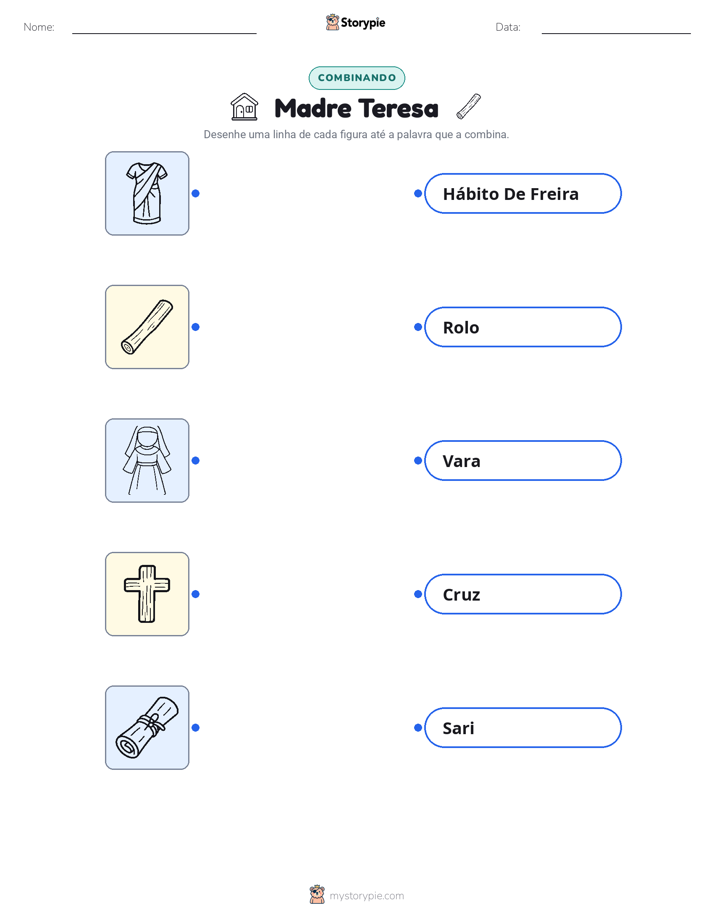This screenshot has width=714, height=924.
Task: Select the Rolo word box
Action: tap(523, 327)
